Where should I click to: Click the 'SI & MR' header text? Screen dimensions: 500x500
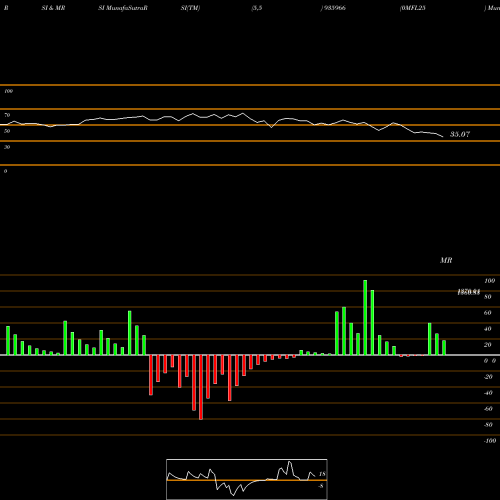(x=53, y=8)
